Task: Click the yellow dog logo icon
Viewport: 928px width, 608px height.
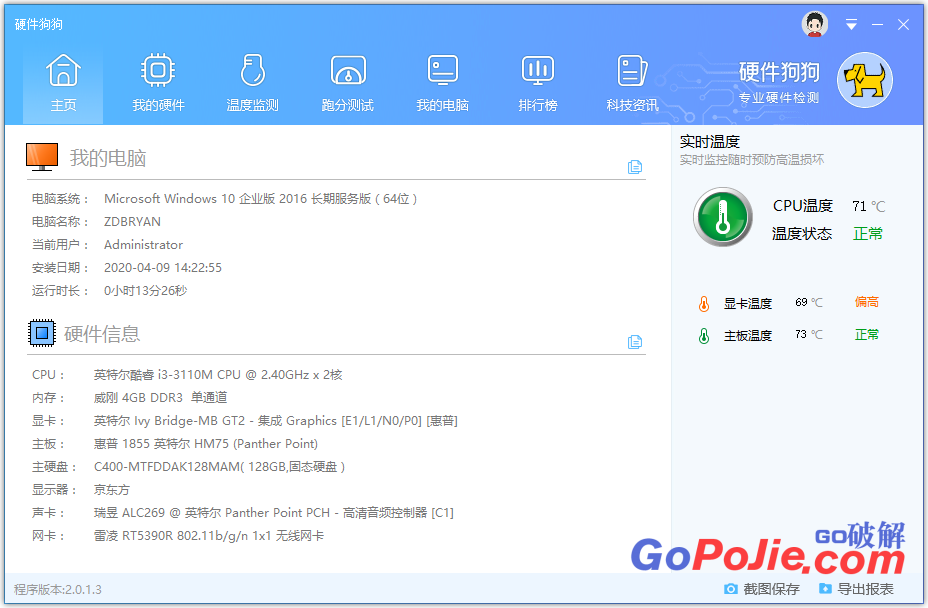Action: (865, 80)
